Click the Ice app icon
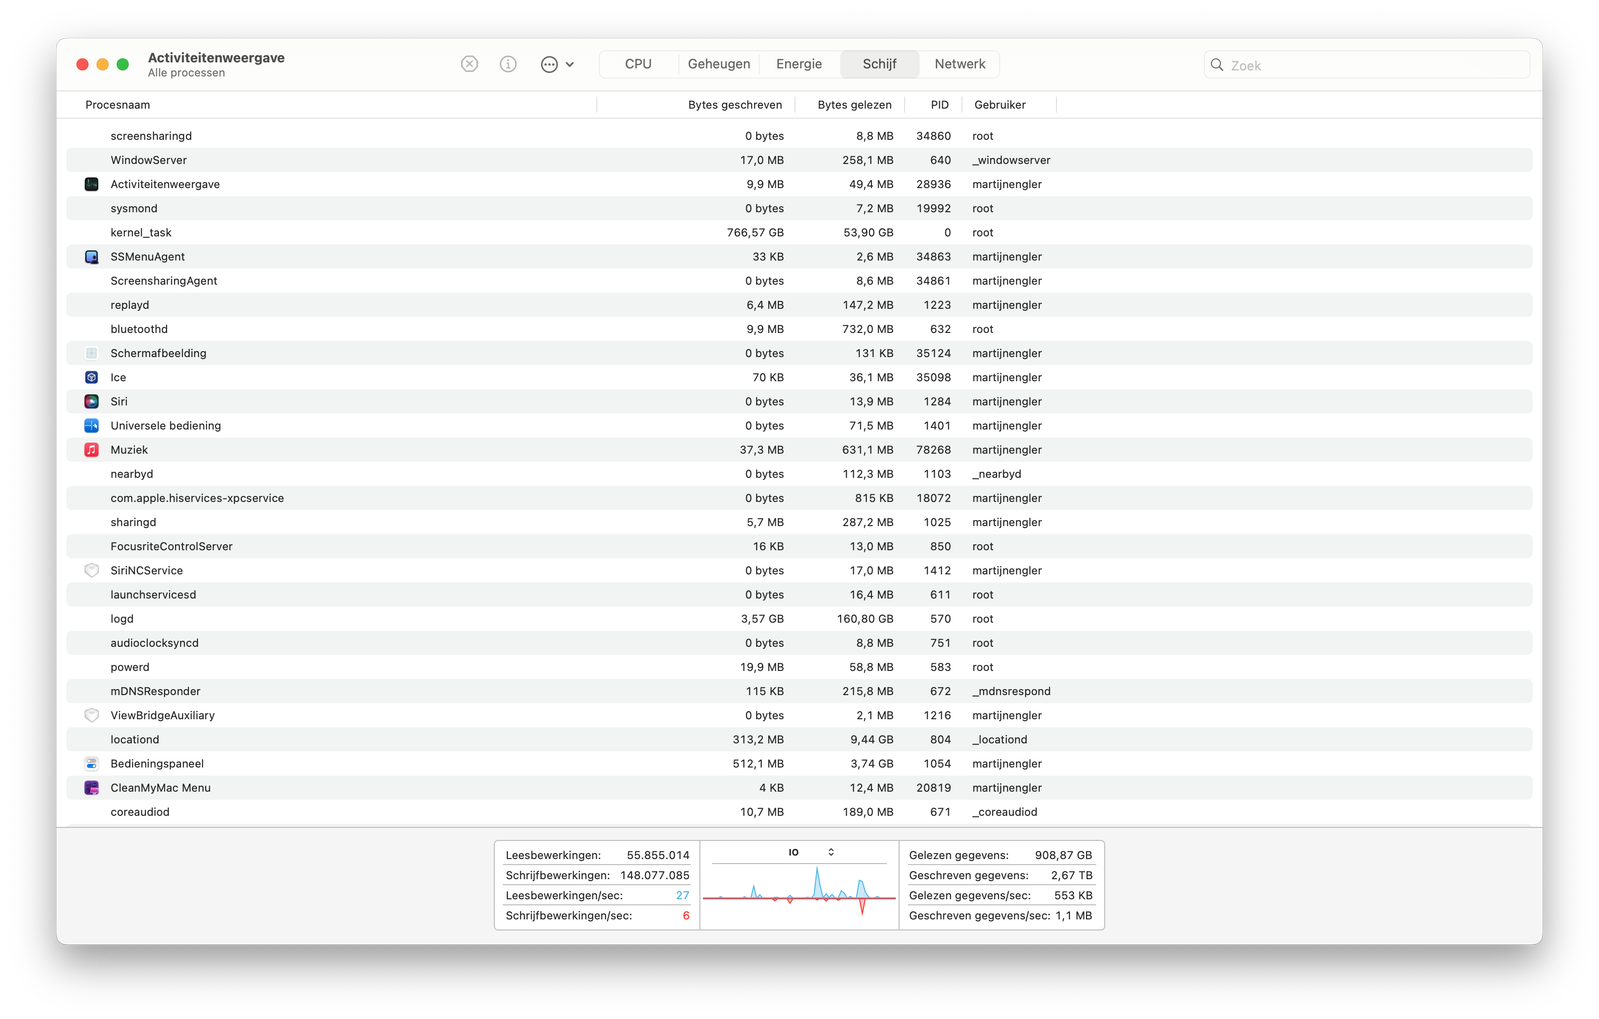Image resolution: width=1599 pixels, height=1019 pixels. point(92,377)
